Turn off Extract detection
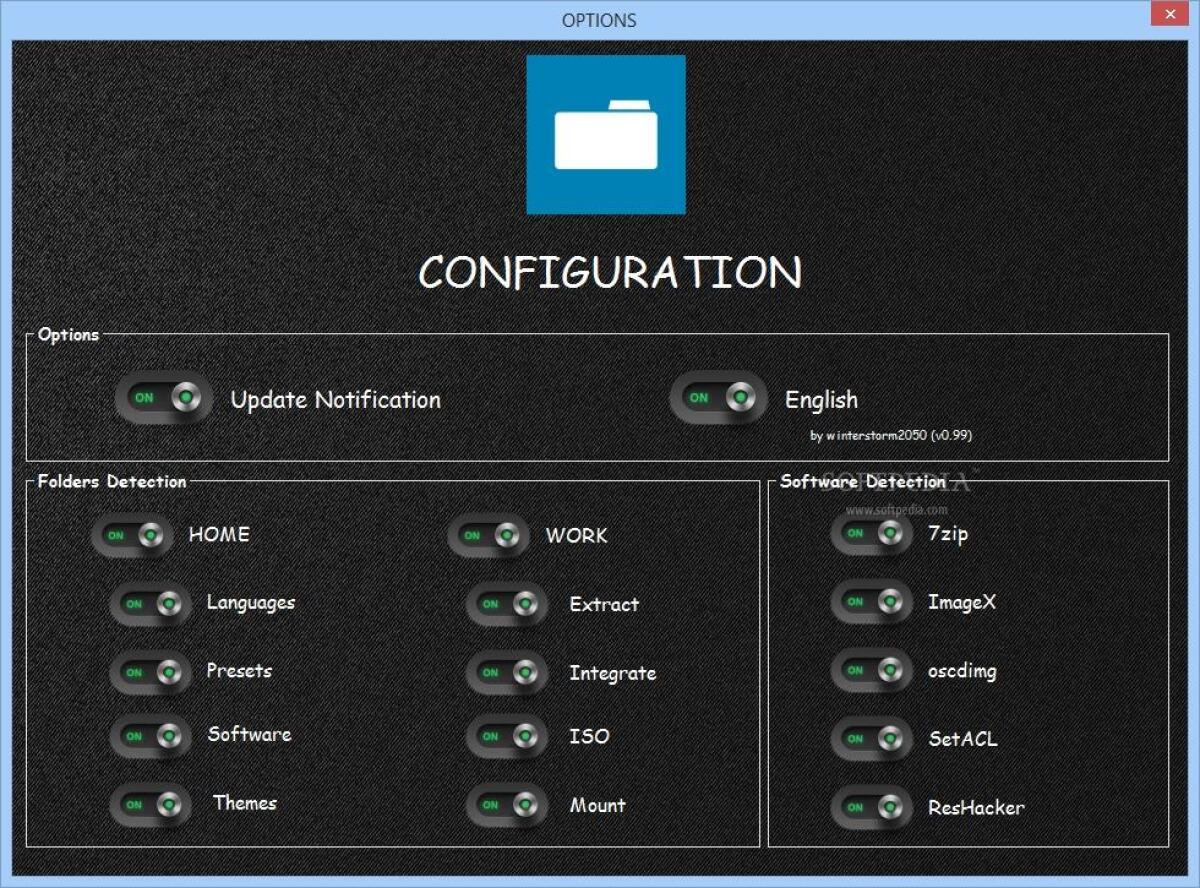1200x888 pixels. (x=506, y=603)
